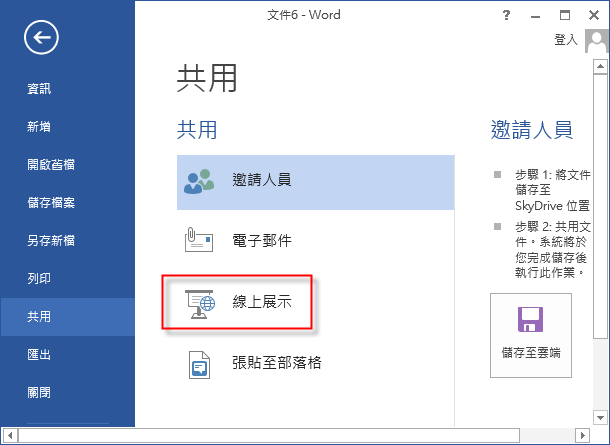This screenshot has height=445, width=610.
Task: Open the 新增 (New) menu item
Action: coord(39,126)
